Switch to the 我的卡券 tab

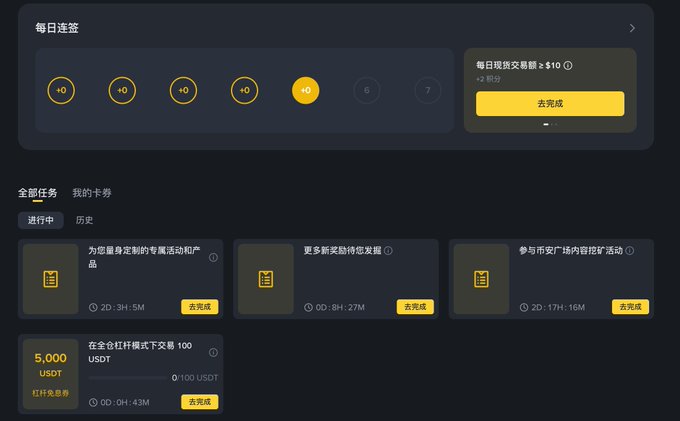92,193
